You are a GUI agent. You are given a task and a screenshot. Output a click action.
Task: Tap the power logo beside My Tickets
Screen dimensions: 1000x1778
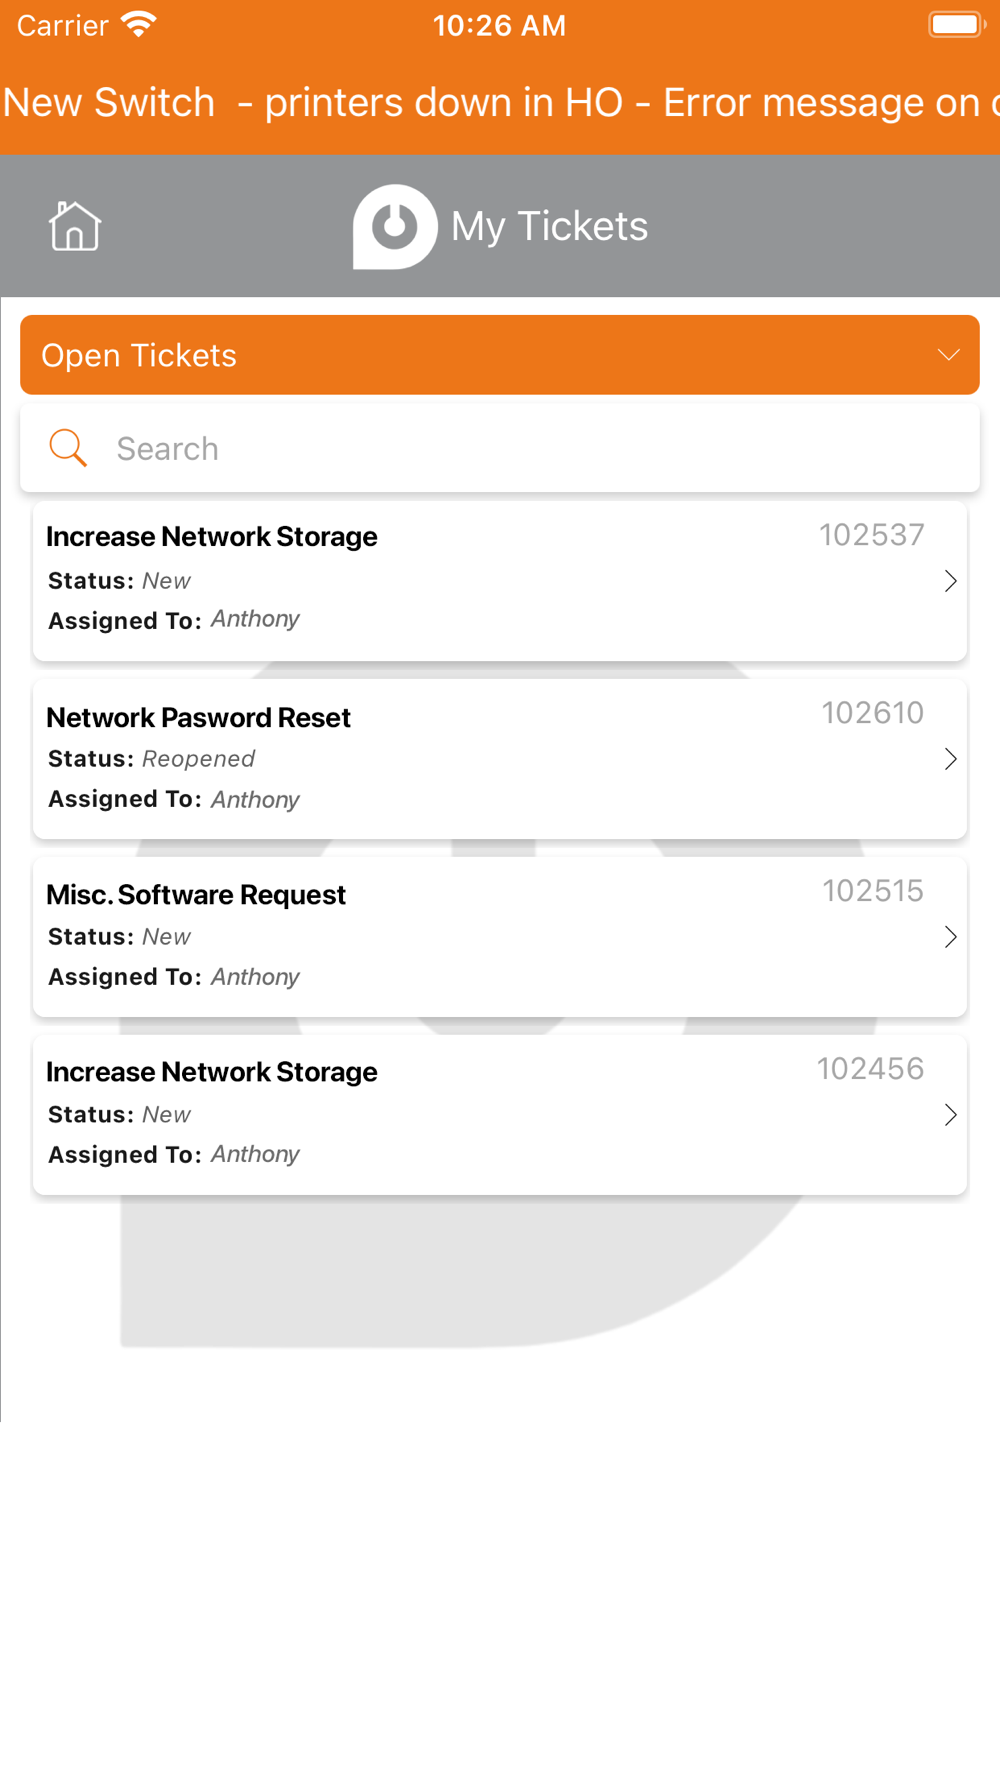(x=395, y=227)
